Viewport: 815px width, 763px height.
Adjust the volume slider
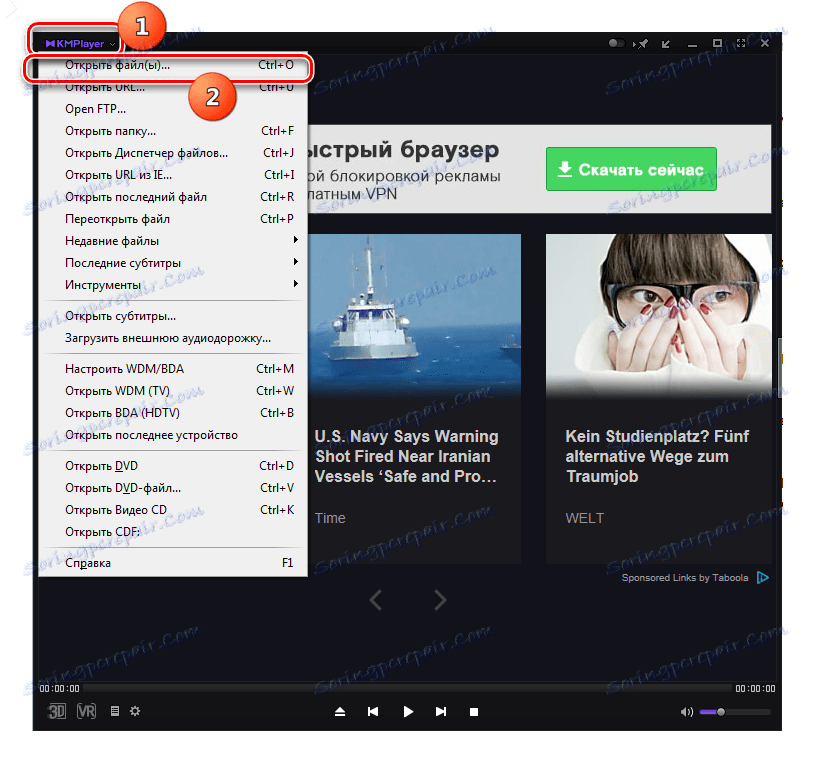[x=735, y=712]
